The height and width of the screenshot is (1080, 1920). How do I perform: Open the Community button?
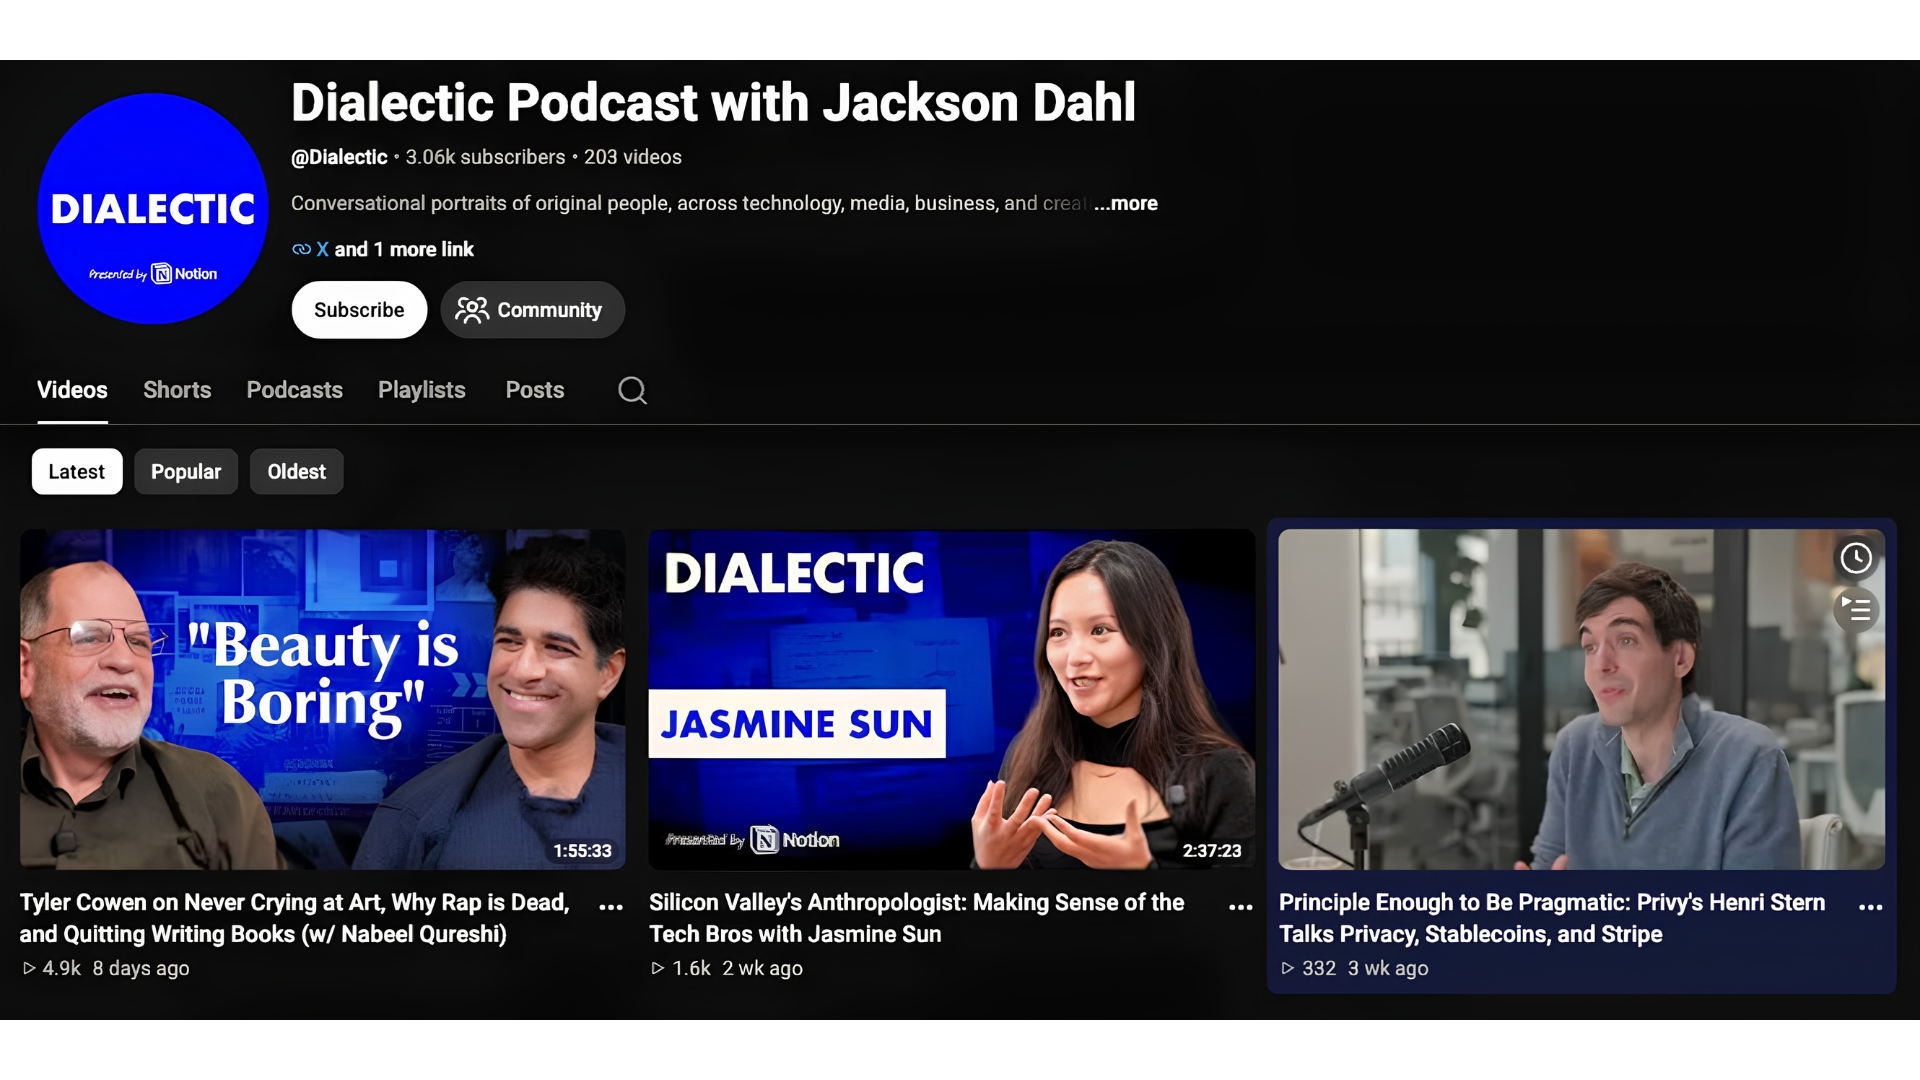point(533,310)
